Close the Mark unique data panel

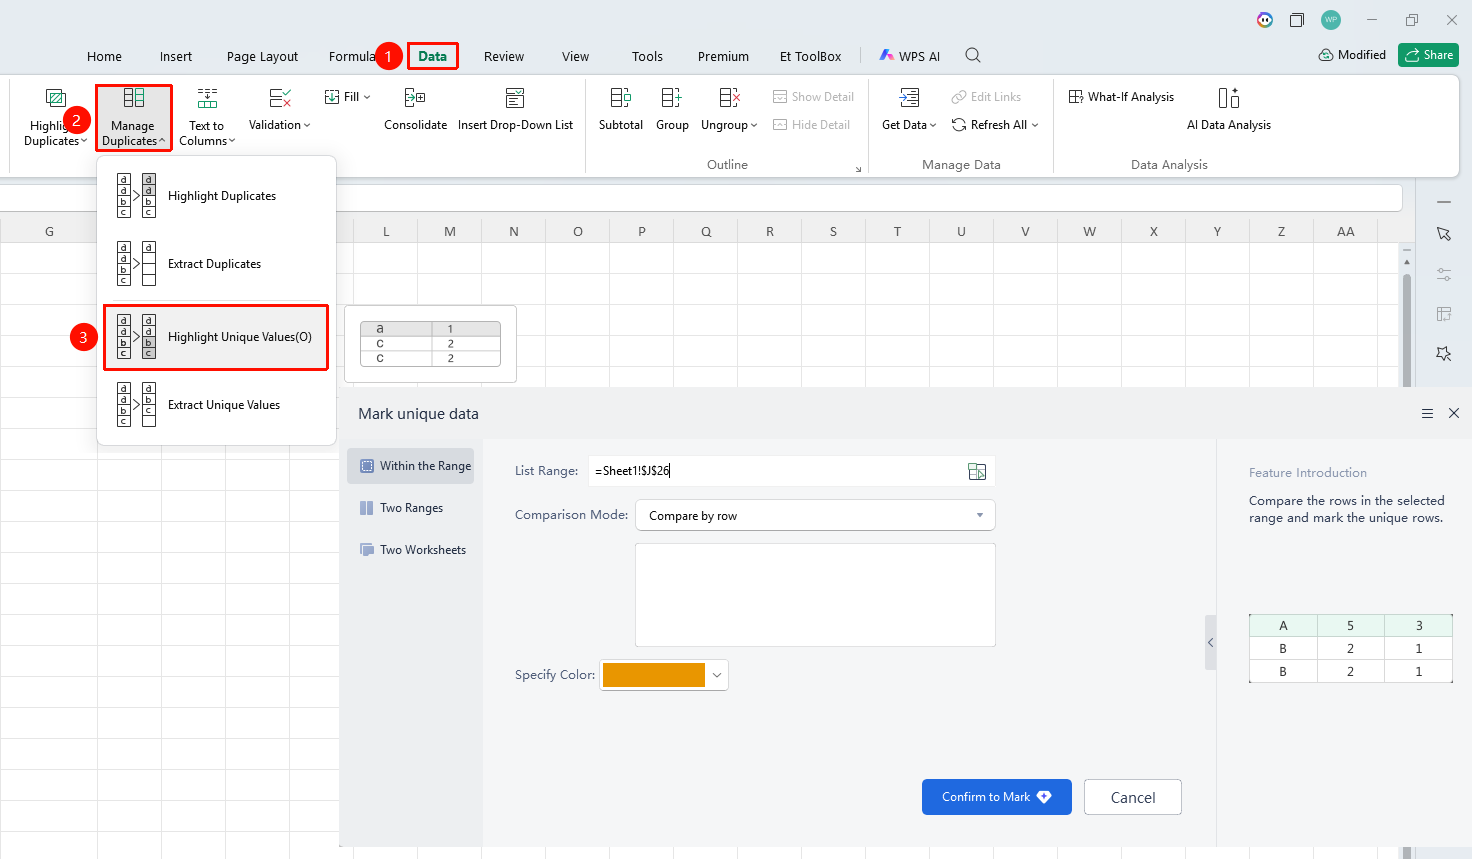point(1454,413)
